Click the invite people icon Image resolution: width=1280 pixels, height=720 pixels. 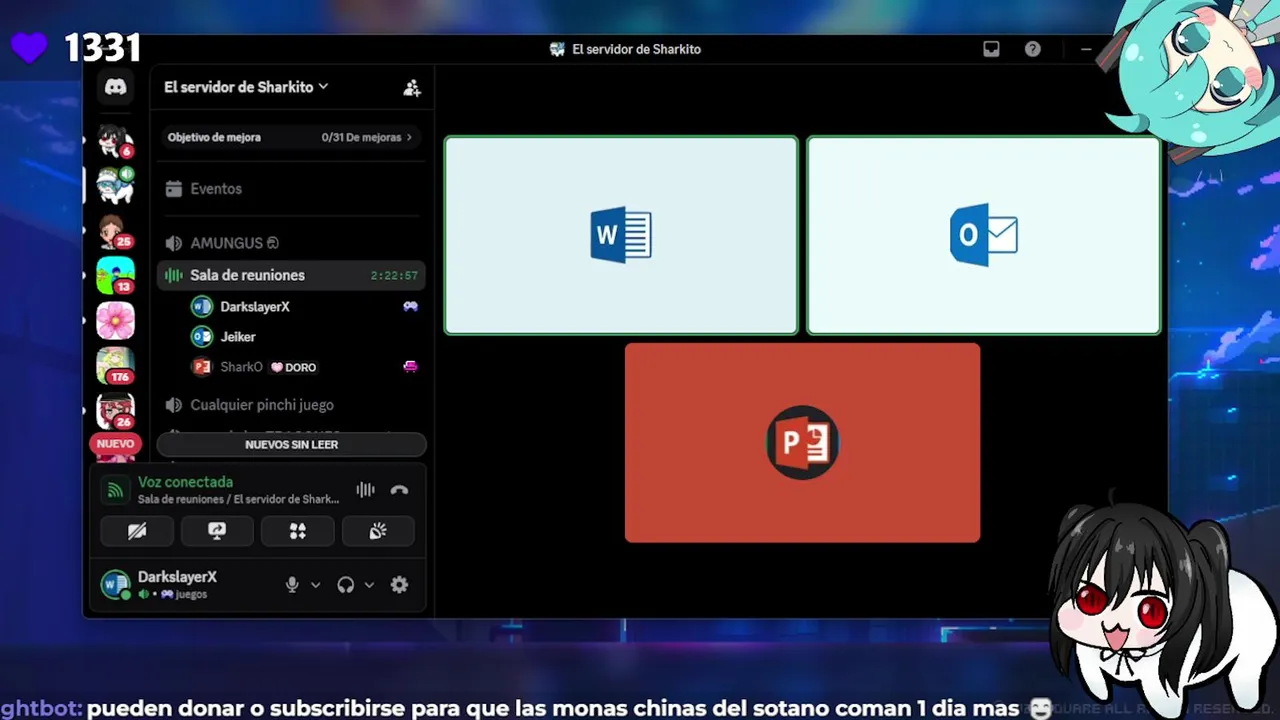click(411, 88)
